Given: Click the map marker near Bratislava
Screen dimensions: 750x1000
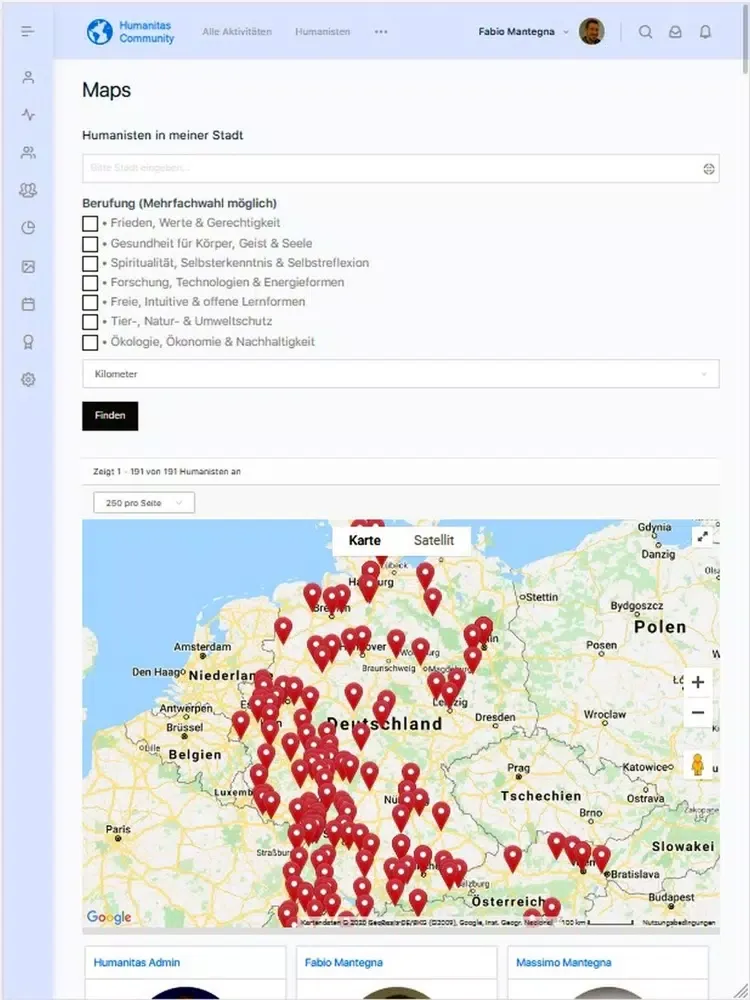Looking at the screenshot, I should click(601, 858).
